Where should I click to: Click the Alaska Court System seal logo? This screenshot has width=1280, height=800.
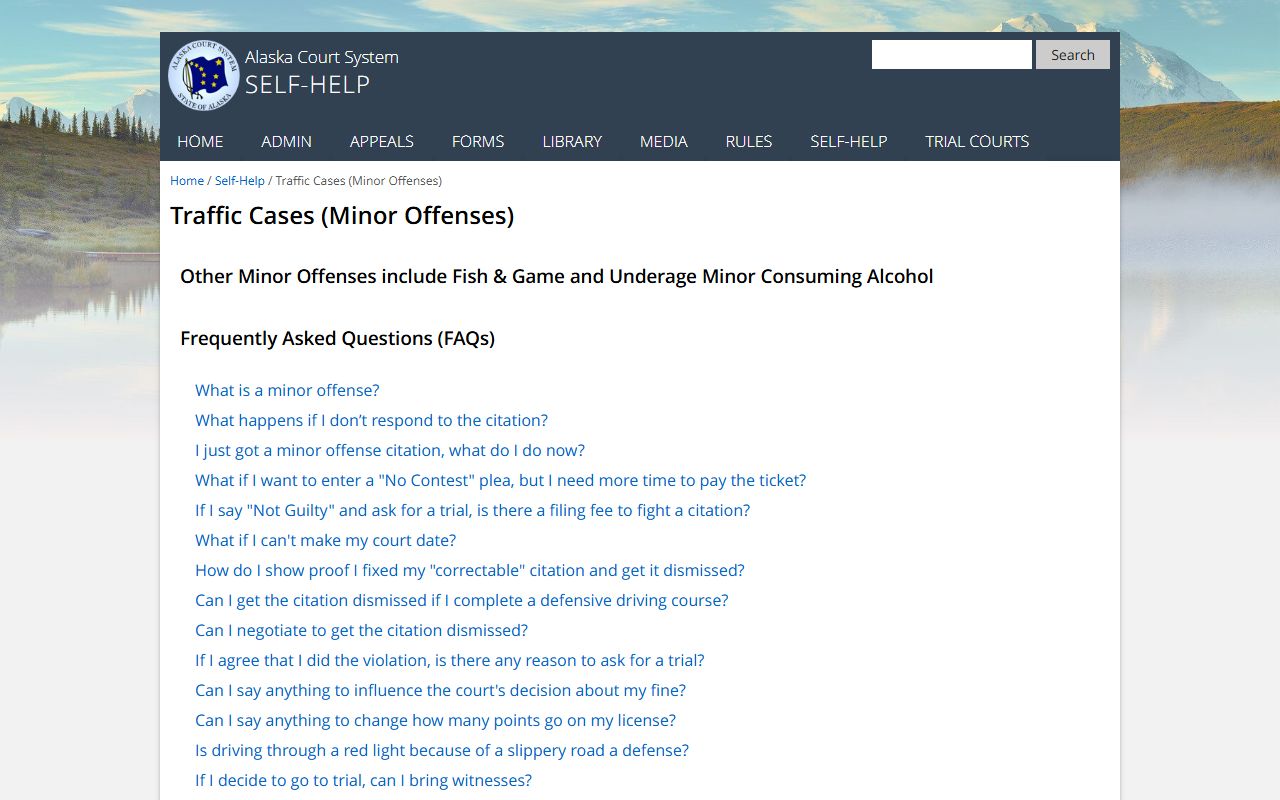[203, 75]
